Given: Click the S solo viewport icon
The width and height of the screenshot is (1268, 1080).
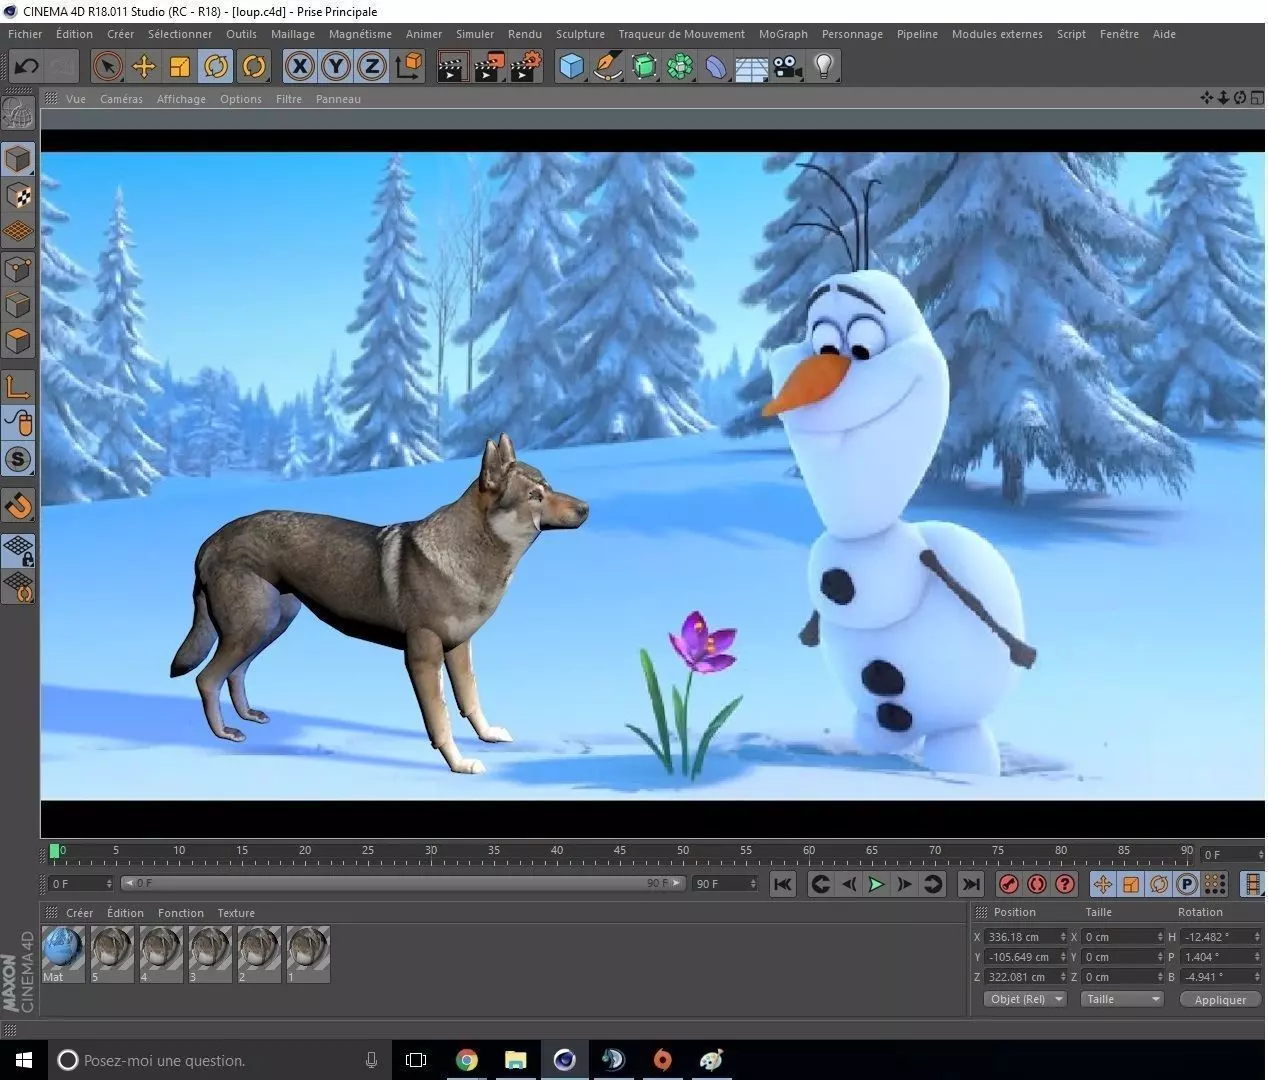Looking at the screenshot, I should (x=18, y=460).
